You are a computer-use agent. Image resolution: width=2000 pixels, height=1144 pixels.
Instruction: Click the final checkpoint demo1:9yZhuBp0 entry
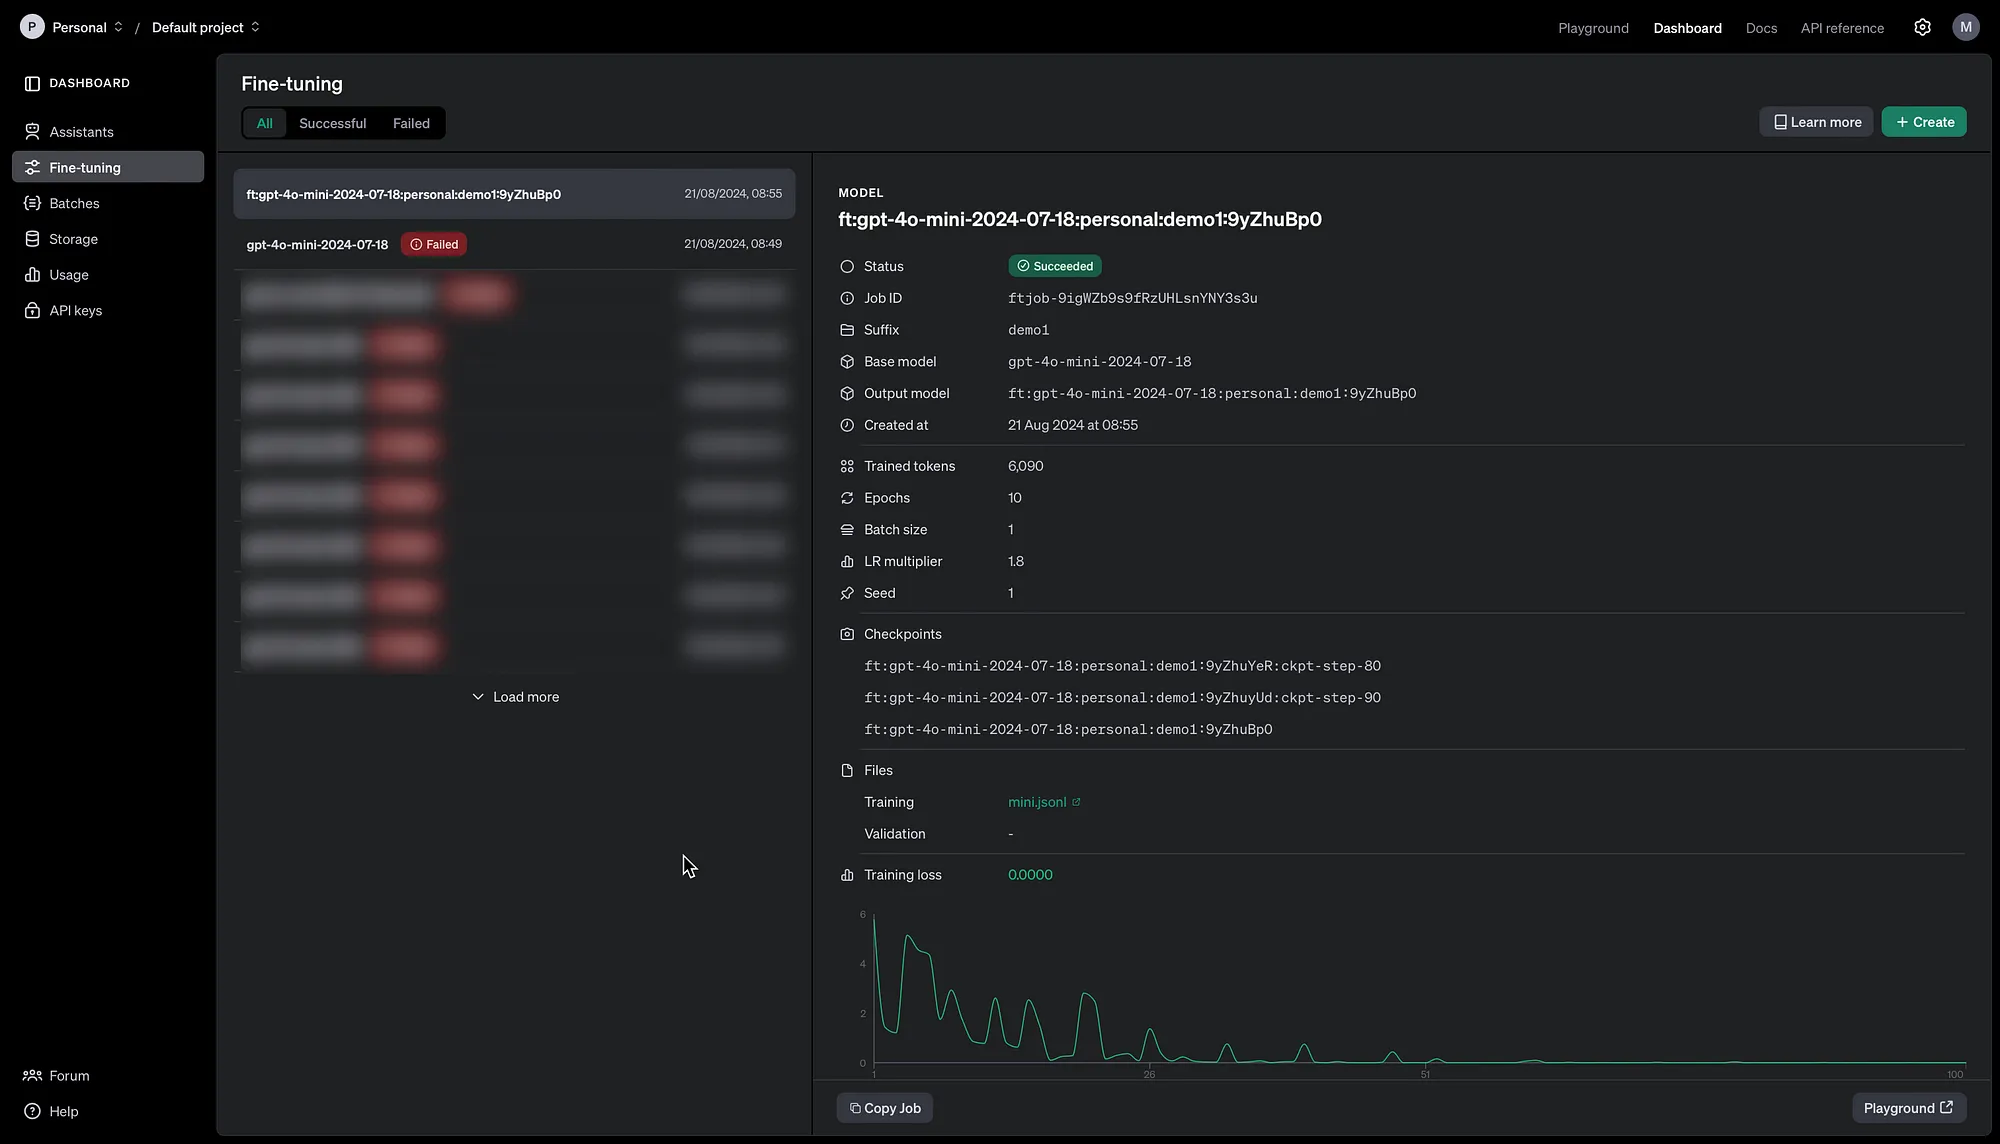click(x=1068, y=730)
